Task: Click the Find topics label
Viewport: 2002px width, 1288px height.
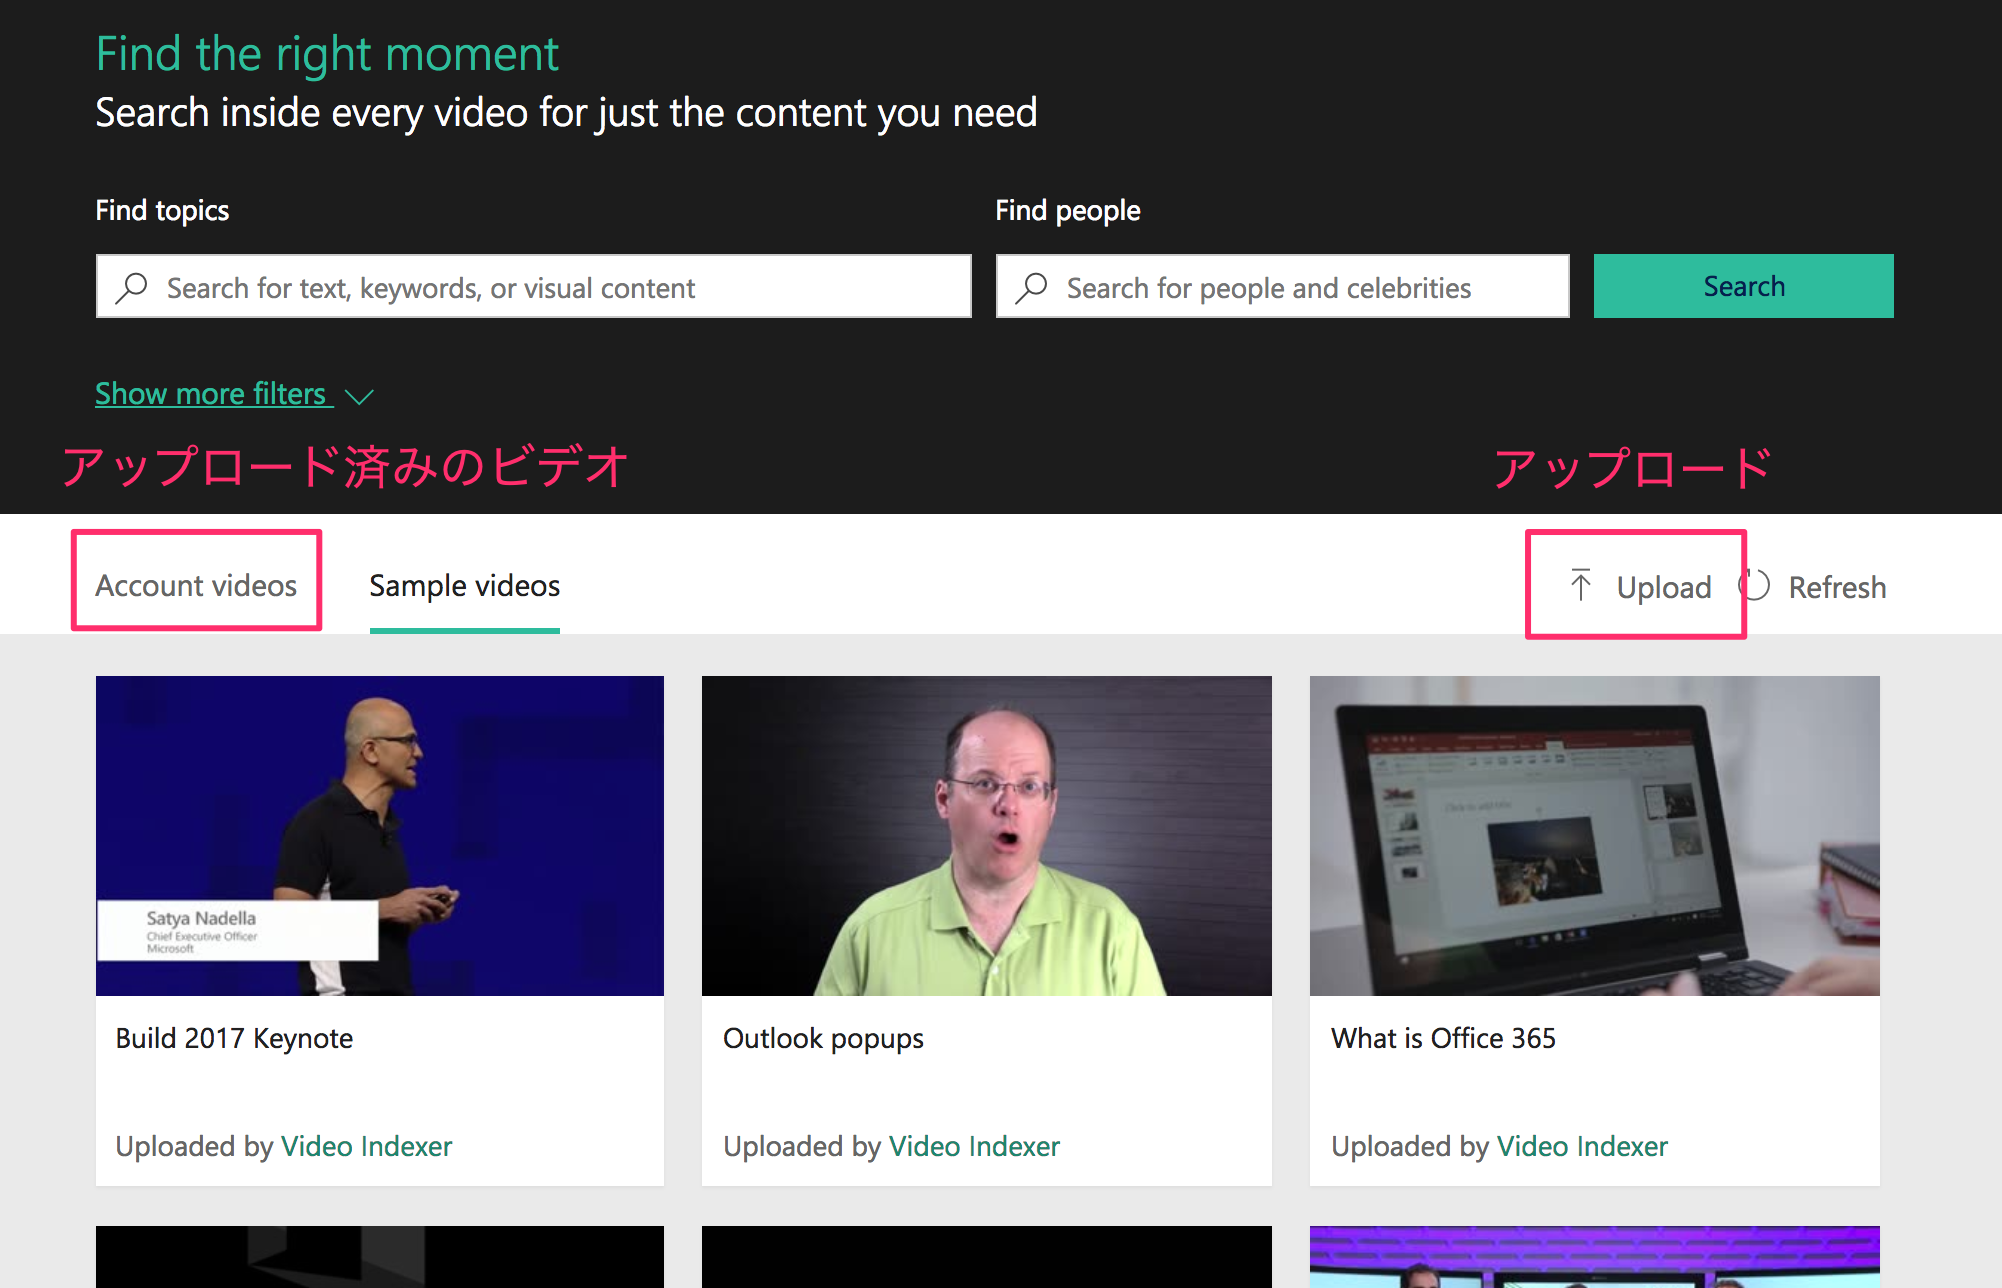Action: coord(162,210)
